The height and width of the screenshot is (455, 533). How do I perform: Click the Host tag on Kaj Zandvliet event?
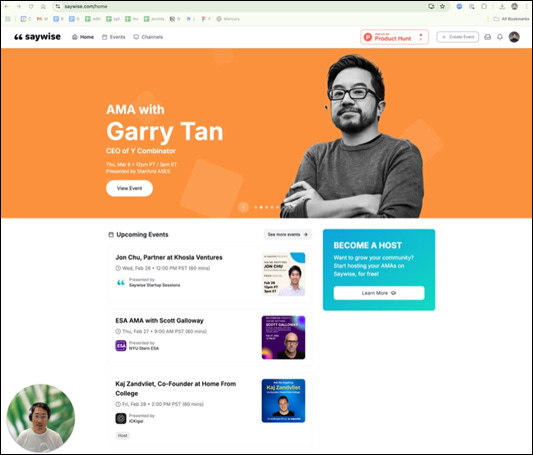[123, 435]
